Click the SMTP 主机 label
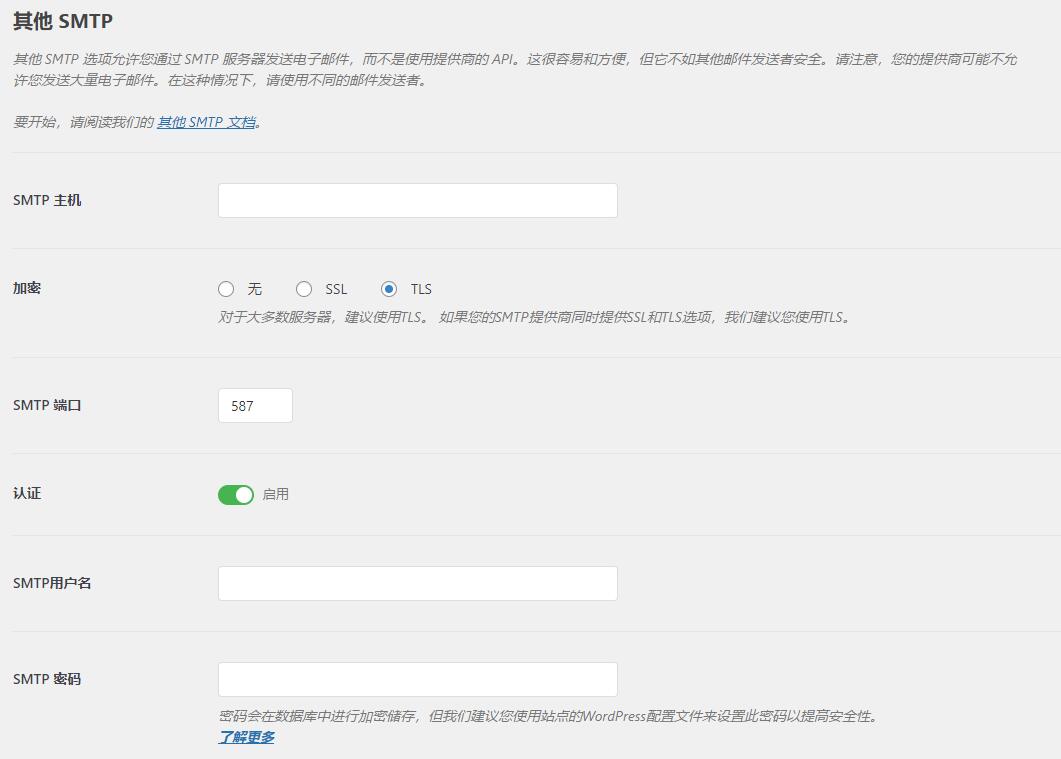 [x=47, y=200]
